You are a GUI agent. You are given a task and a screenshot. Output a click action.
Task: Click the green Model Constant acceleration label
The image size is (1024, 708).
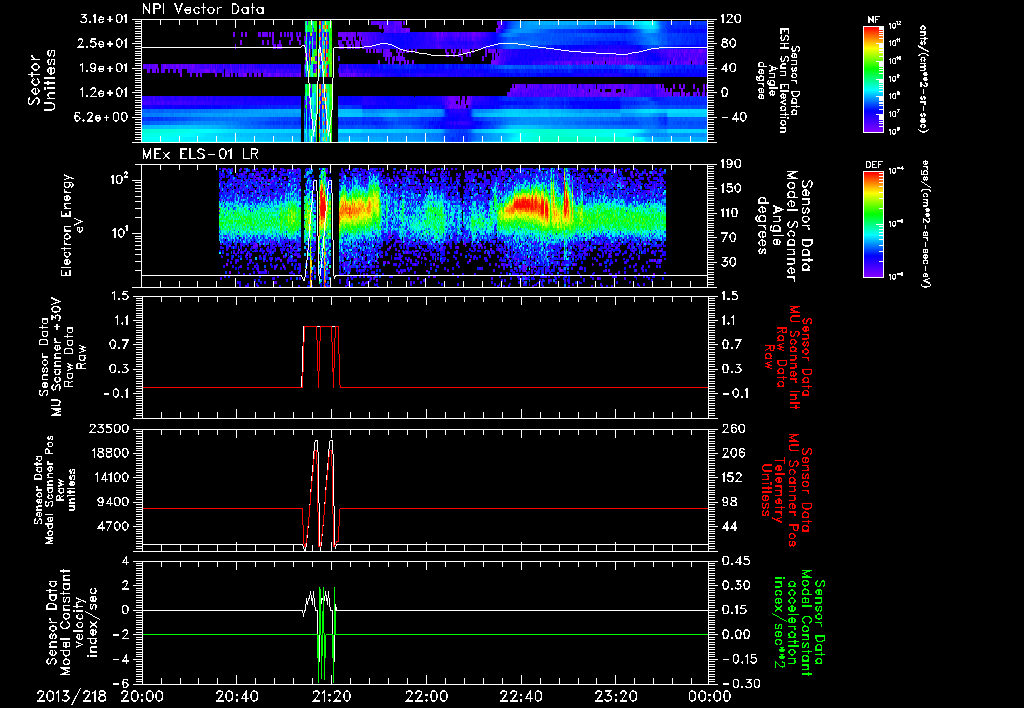[797, 622]
